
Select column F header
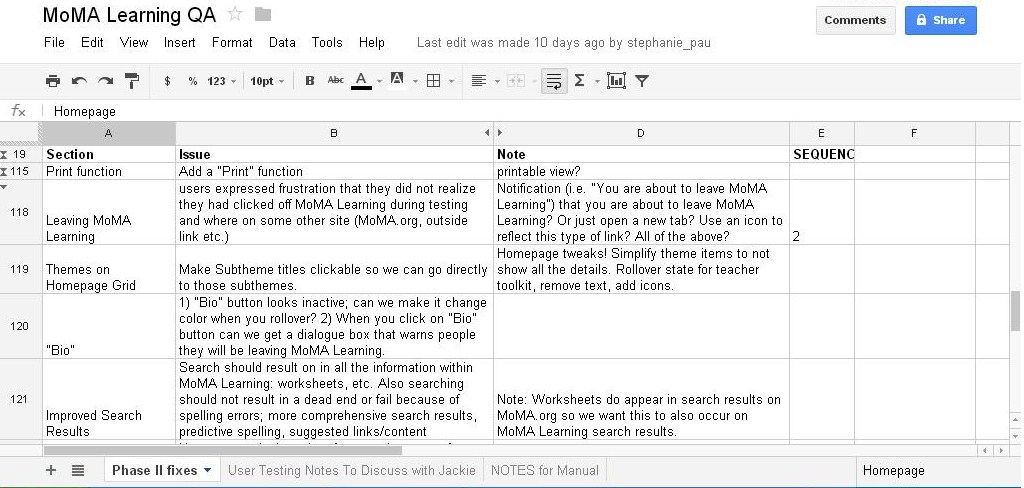pos(914,133)
